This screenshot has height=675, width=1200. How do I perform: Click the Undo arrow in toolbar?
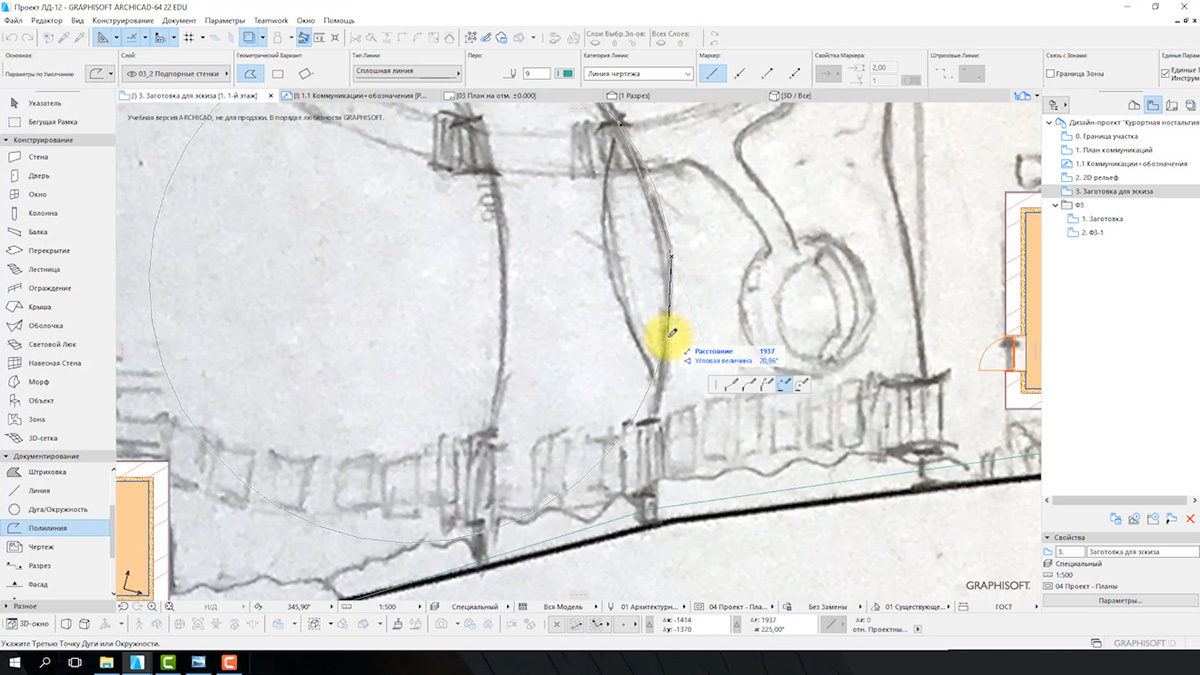pyautogui.click(x=11, y=38)
